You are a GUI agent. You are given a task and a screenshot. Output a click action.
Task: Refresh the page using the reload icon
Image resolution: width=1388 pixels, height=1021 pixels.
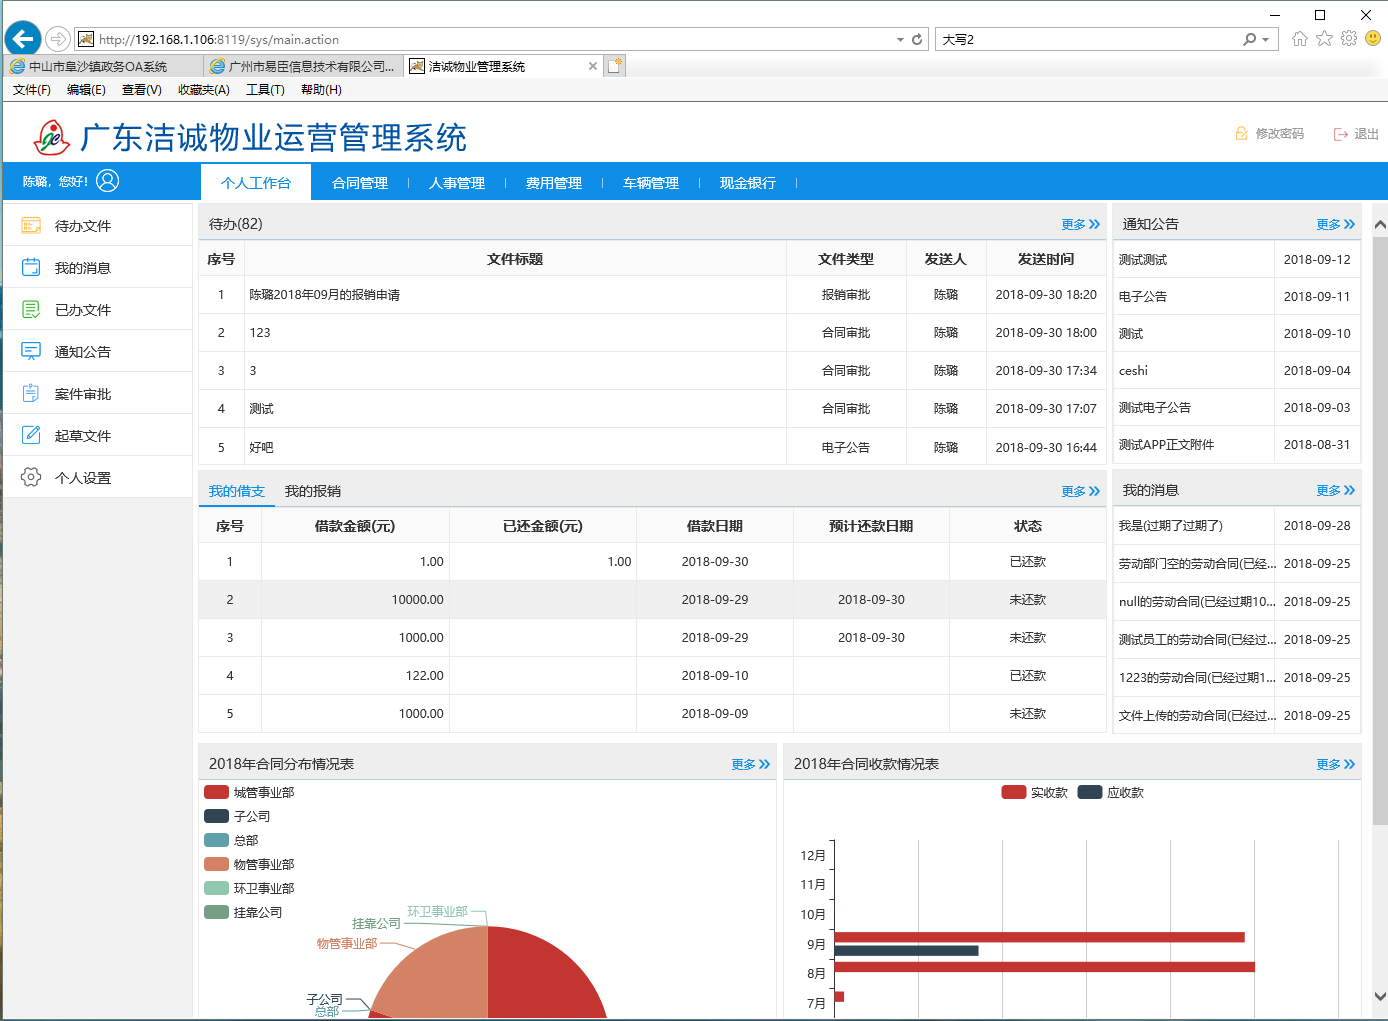(x=917, y=39)
